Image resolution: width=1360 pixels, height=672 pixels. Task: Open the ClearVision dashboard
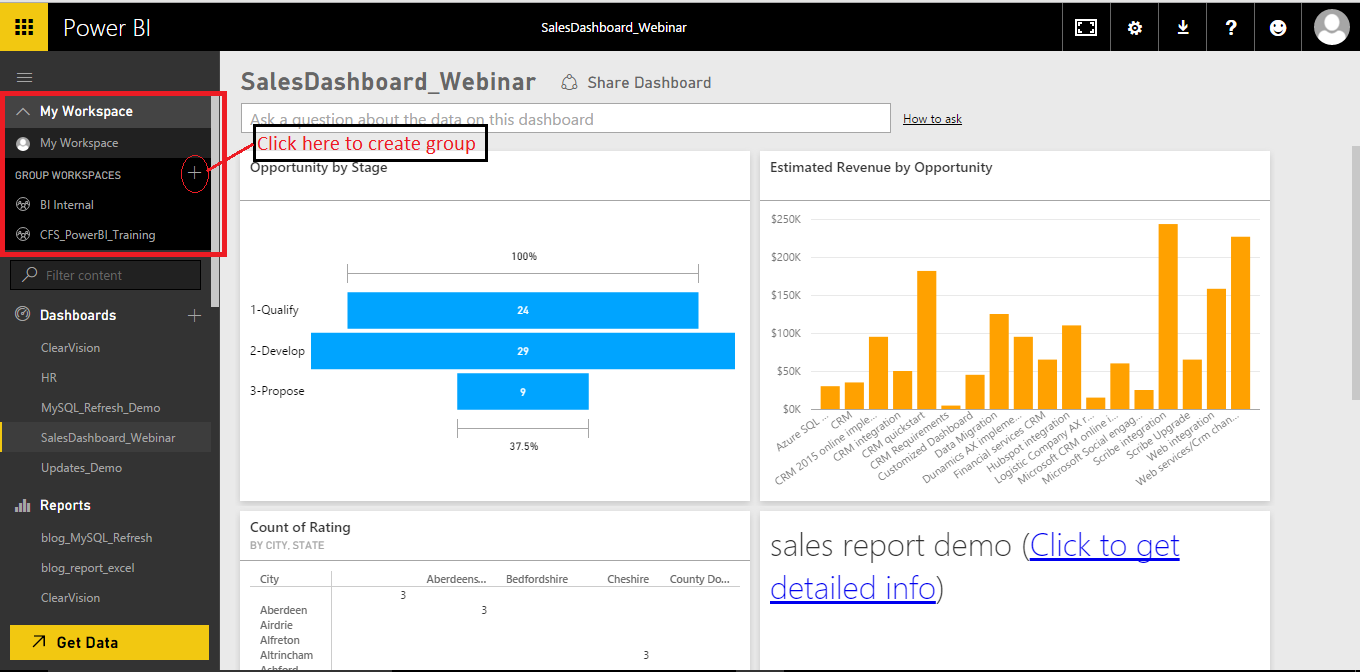(x=70, y=348)
